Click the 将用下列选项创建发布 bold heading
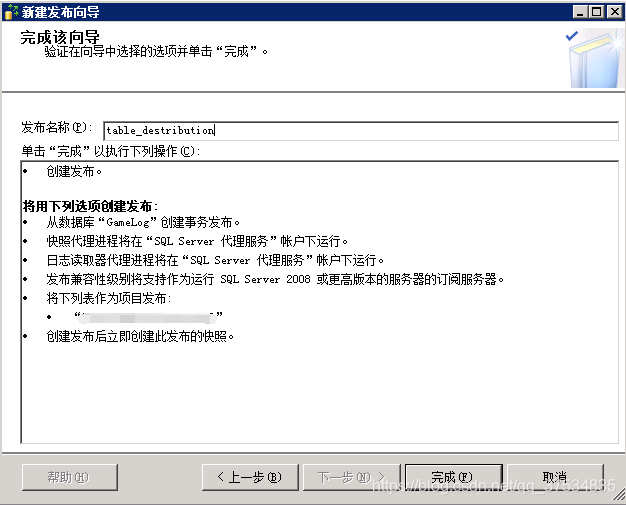626x505 pixels. [x=90, y=206]
